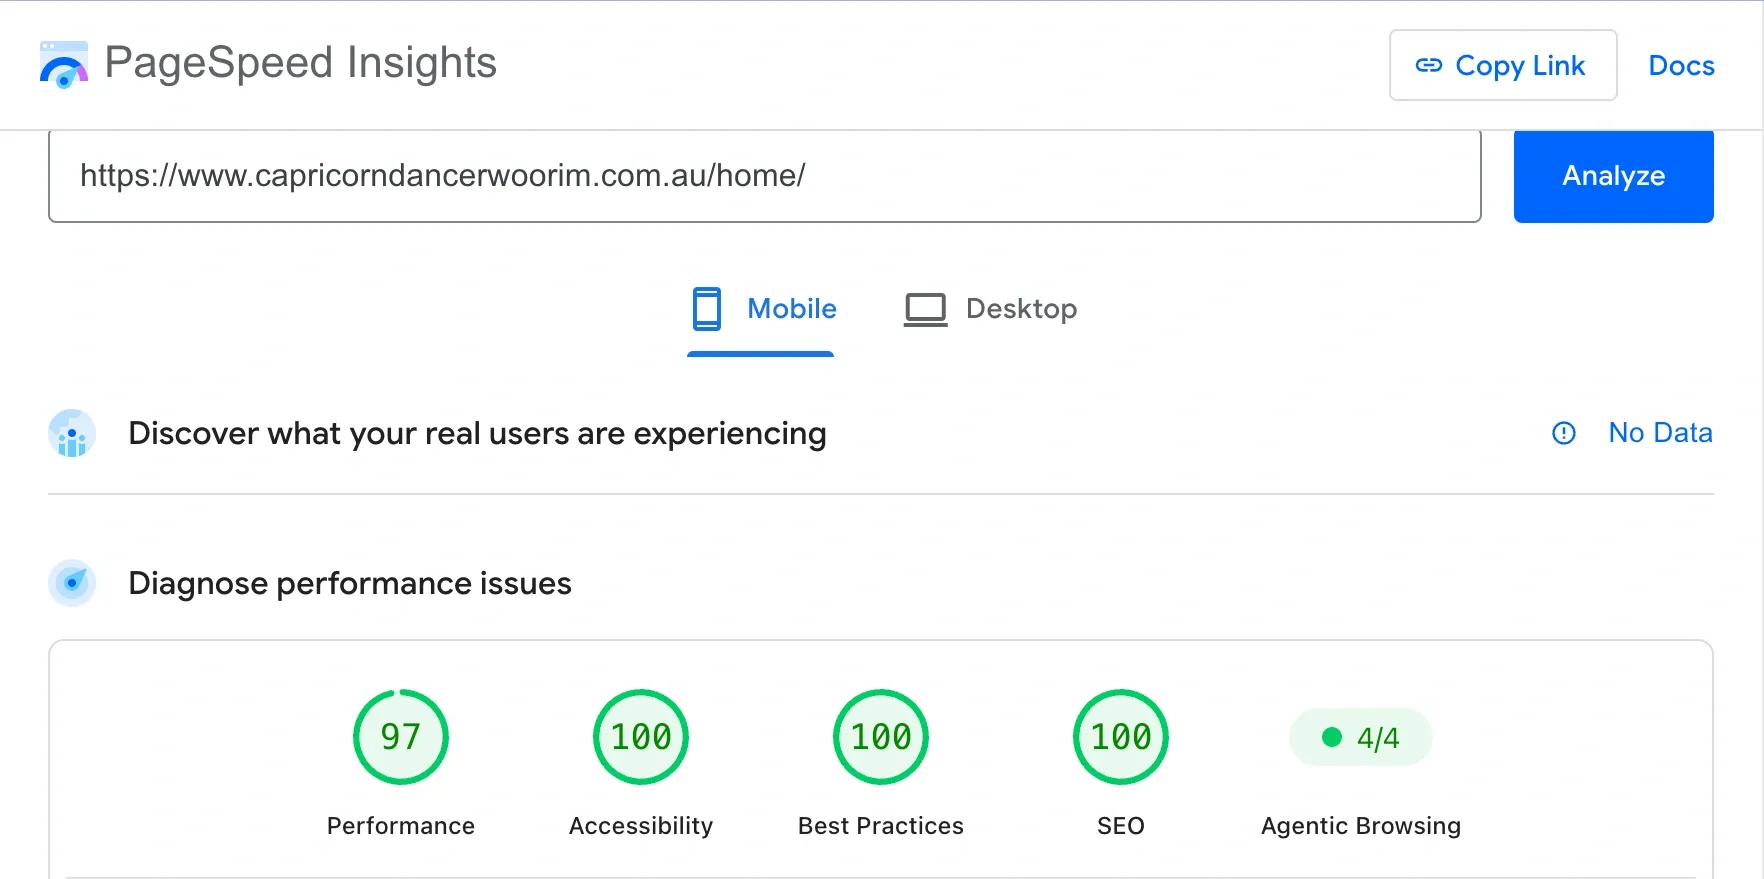Open the Accessibility score gauge
This screenshot has width=1764, height=879.
[x=641, y=737]
